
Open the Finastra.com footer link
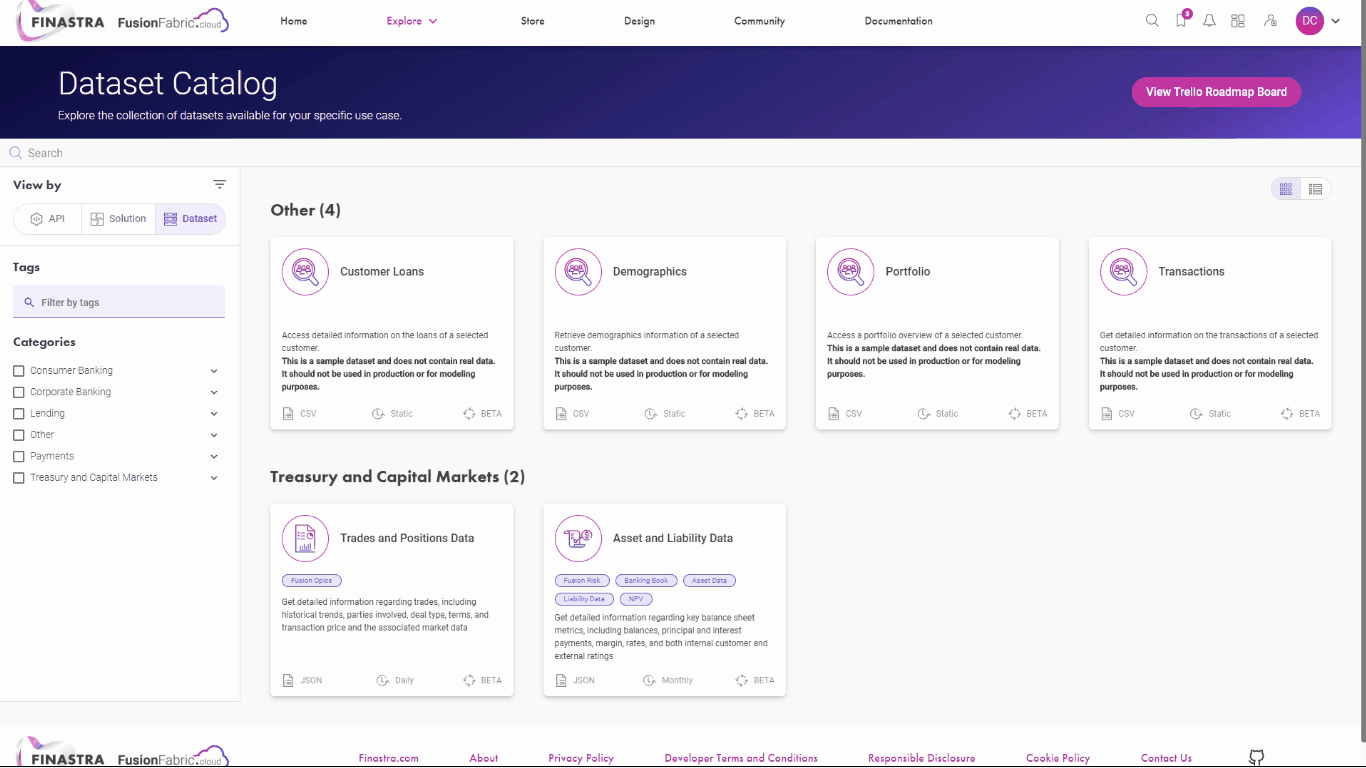pyautogui.click(x=389, y=758)
